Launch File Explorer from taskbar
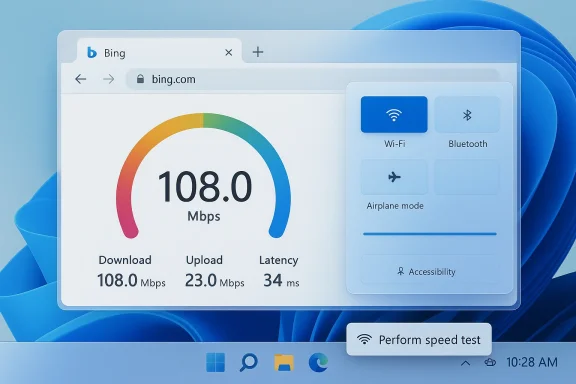This screenshot has width=576, height=384. 284,363
